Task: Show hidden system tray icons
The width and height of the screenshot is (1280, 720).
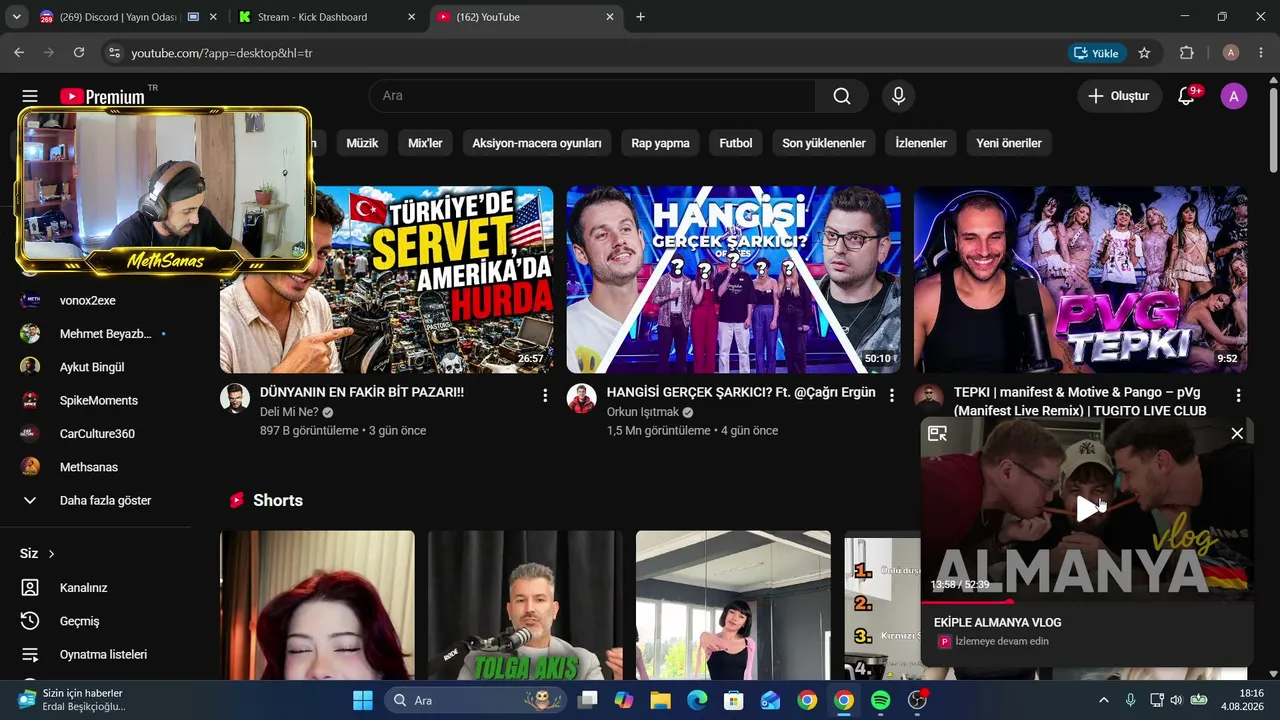Action: (x=1103, y=700)
